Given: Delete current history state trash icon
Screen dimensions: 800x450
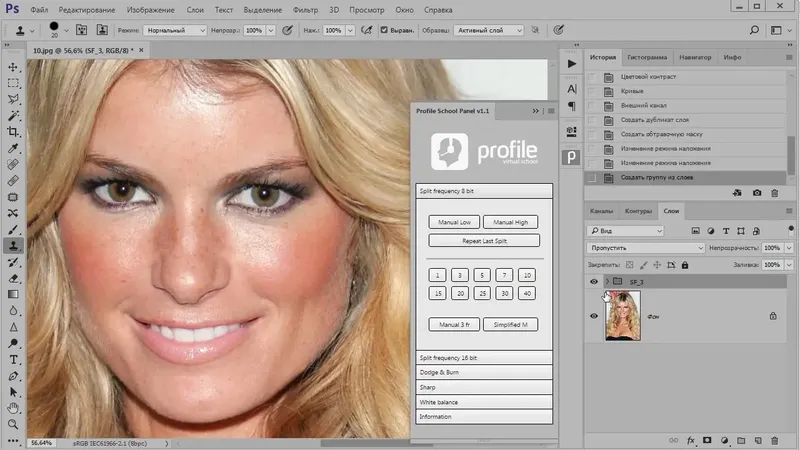Looking at the screenshot, I should click(x=774, y=193).
